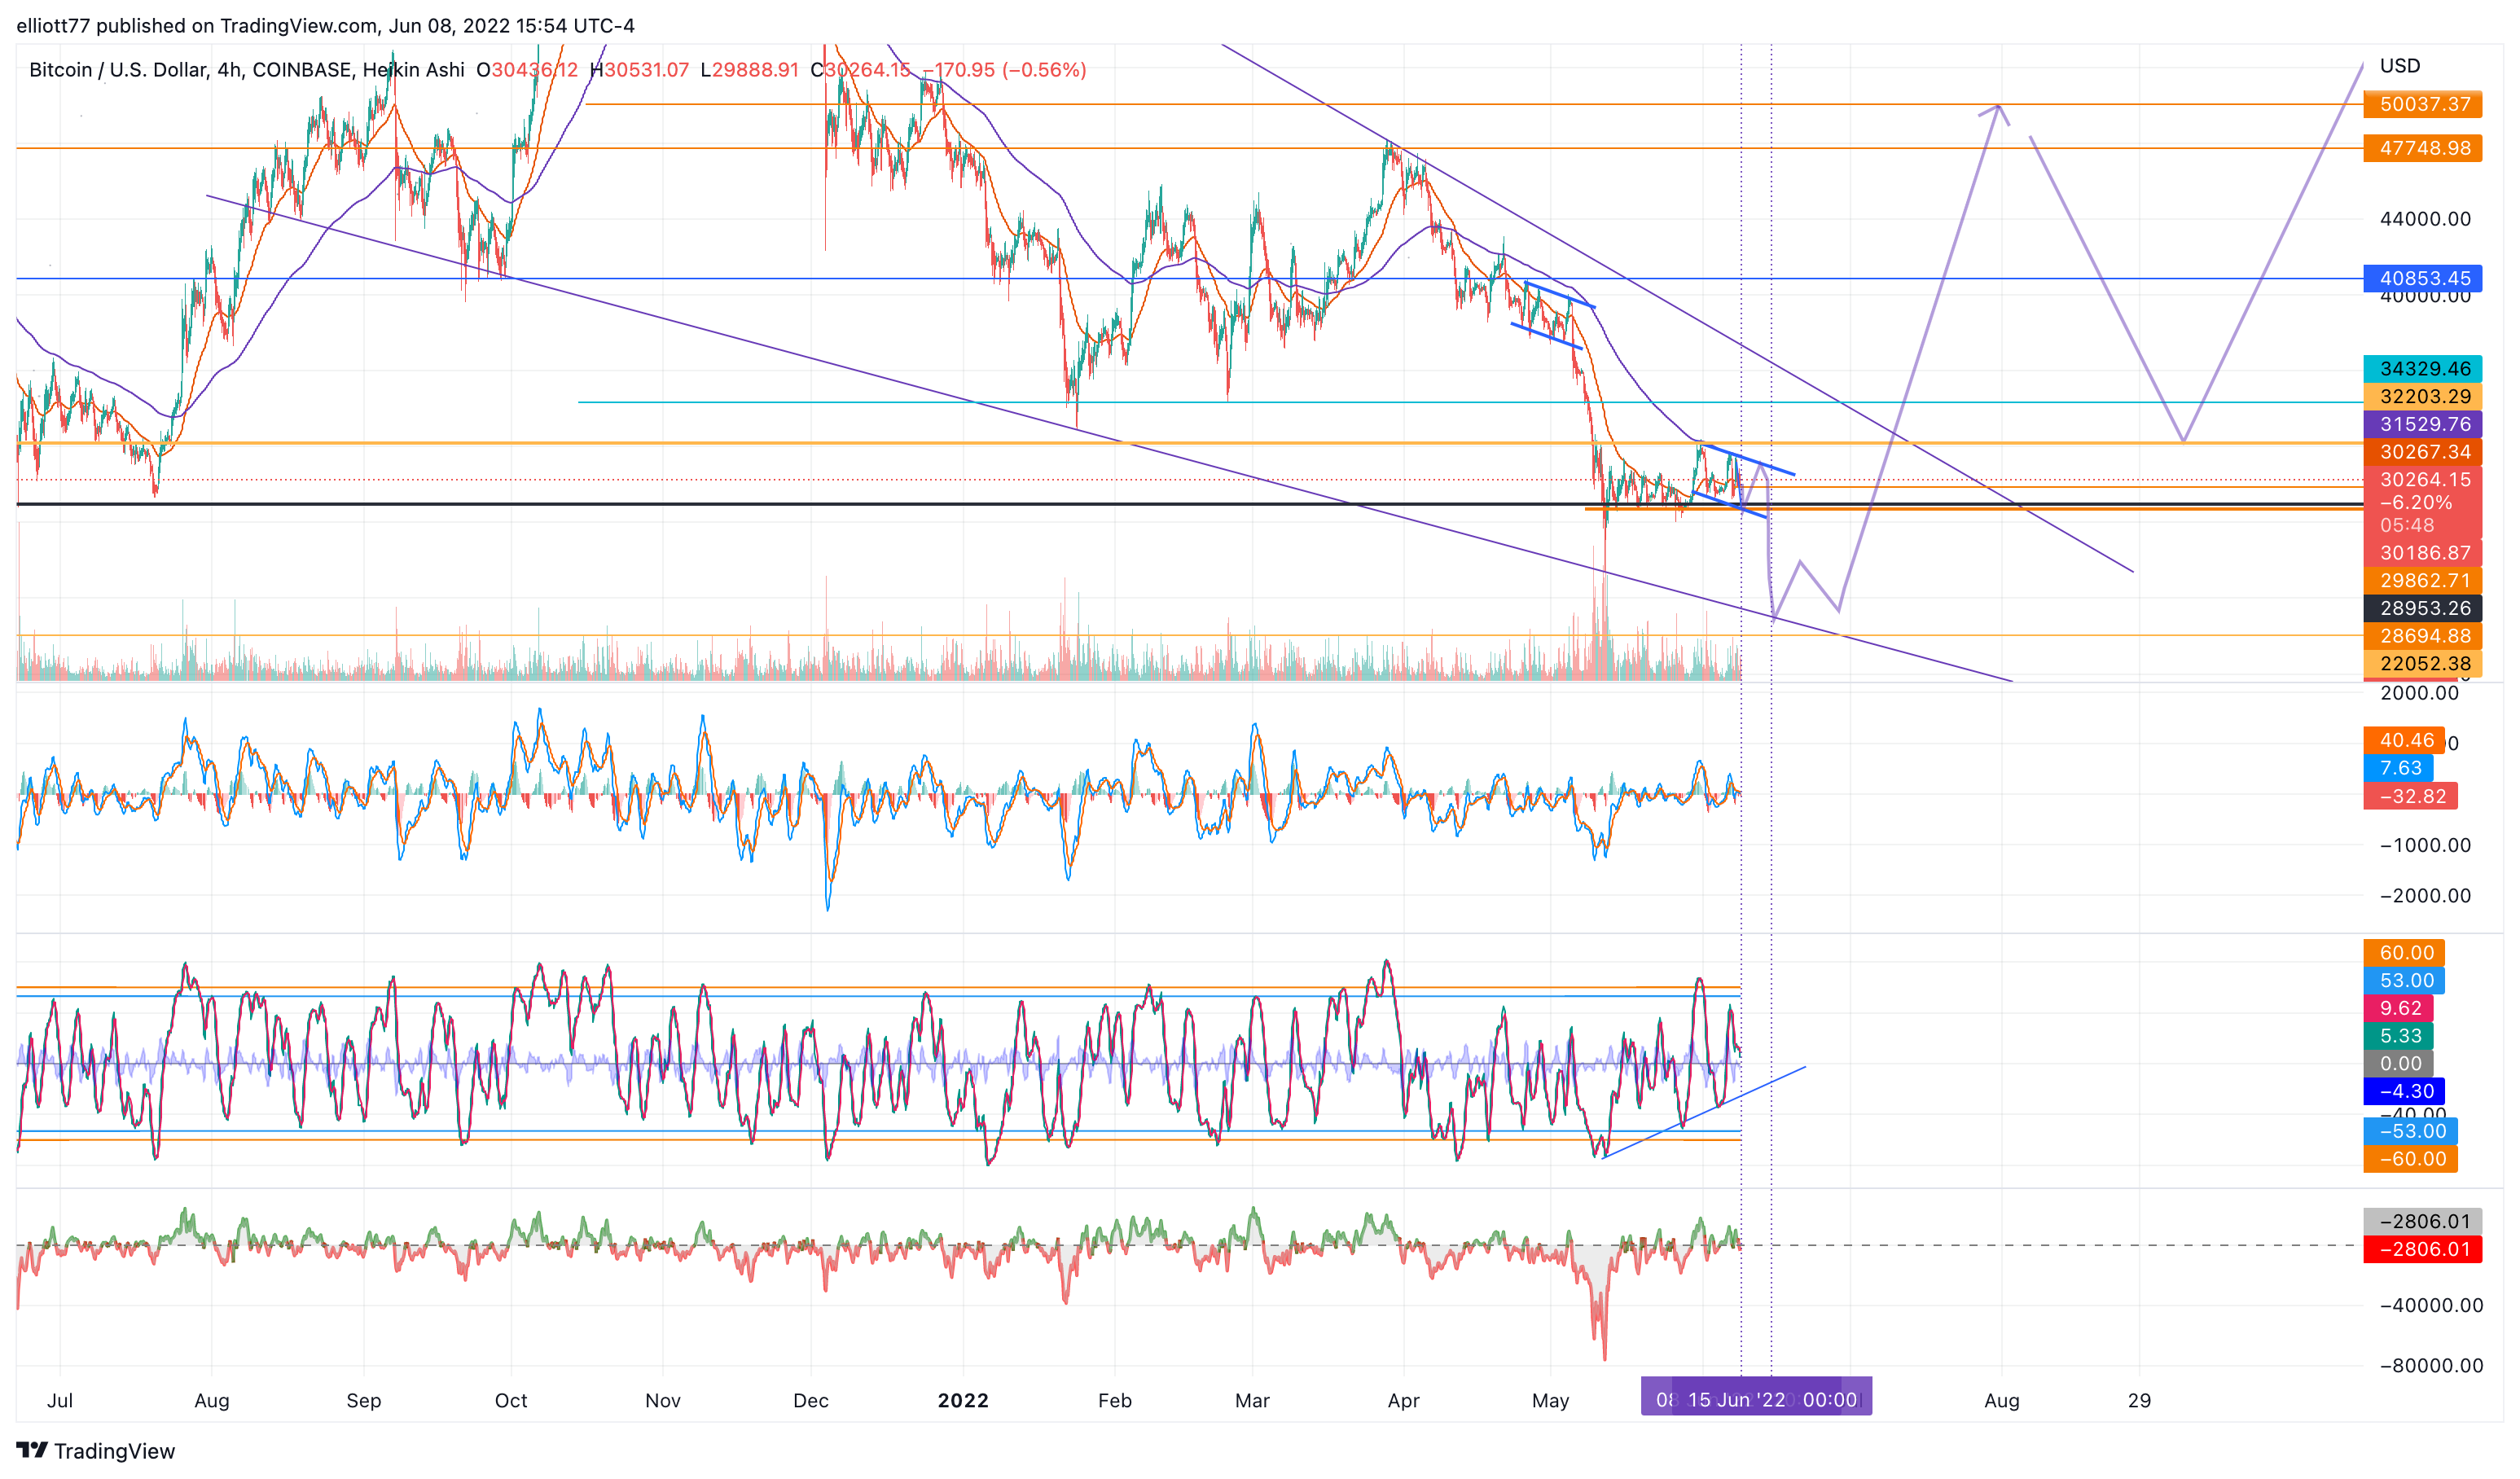
Task: Click the 31529.76 purple price label
Action: coord(2423,424)
